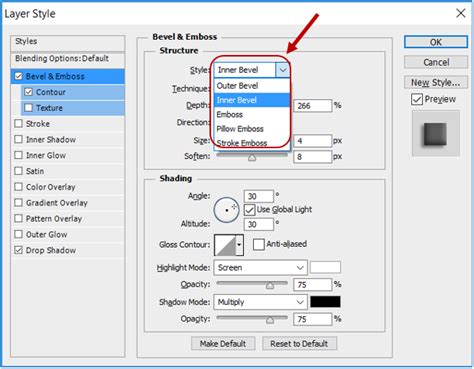Click the Soften slider handle
The image size is (474, 369).
coord(252,157)
